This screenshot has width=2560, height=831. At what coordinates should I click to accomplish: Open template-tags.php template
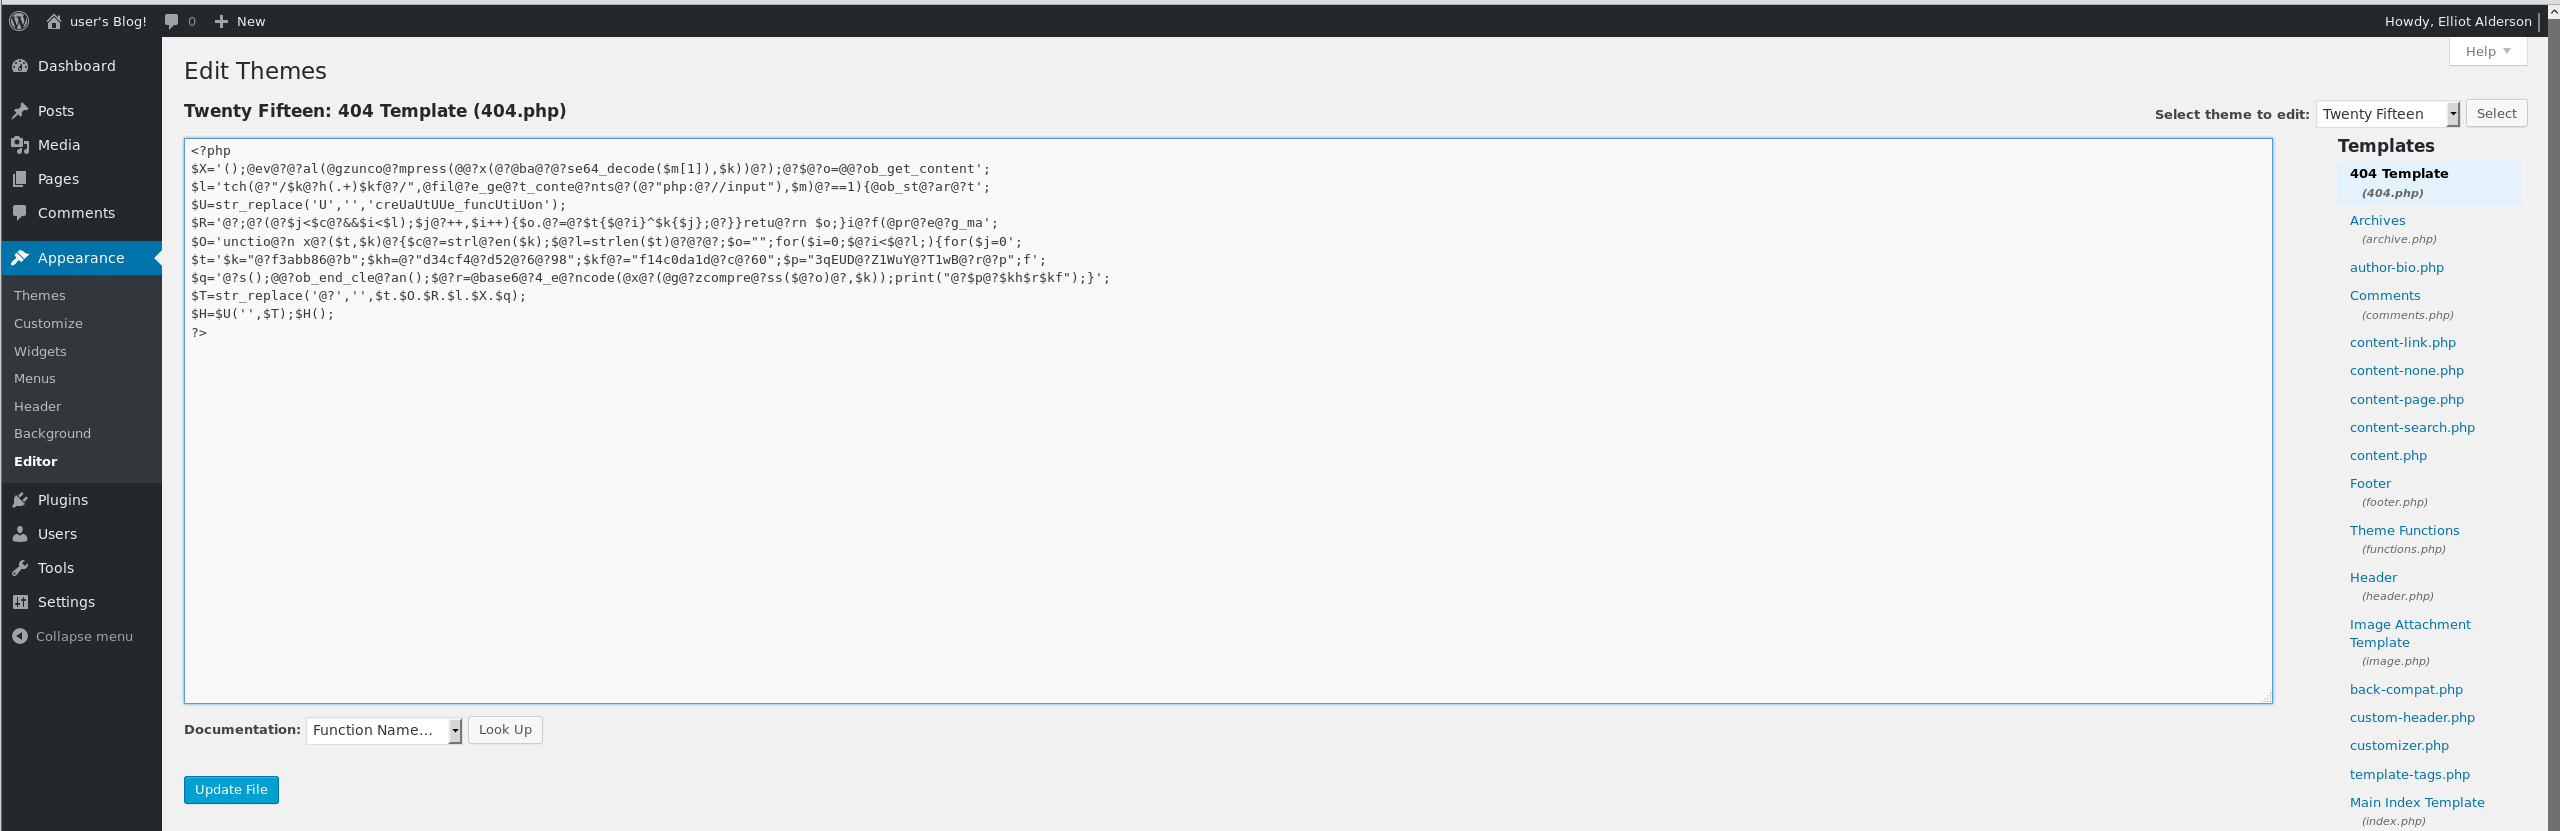coord(2409,775)
